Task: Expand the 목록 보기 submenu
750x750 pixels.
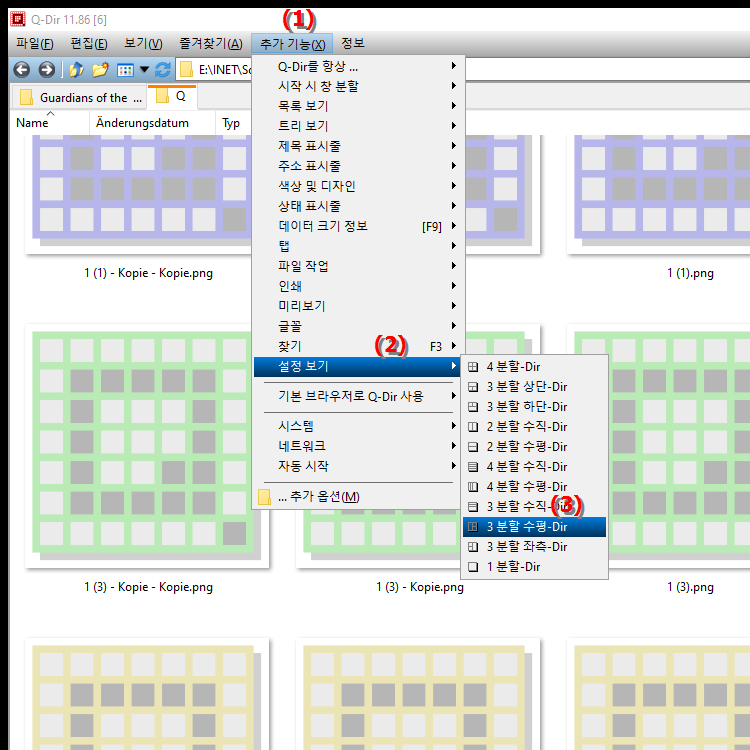Action: (x=358, y=106)
